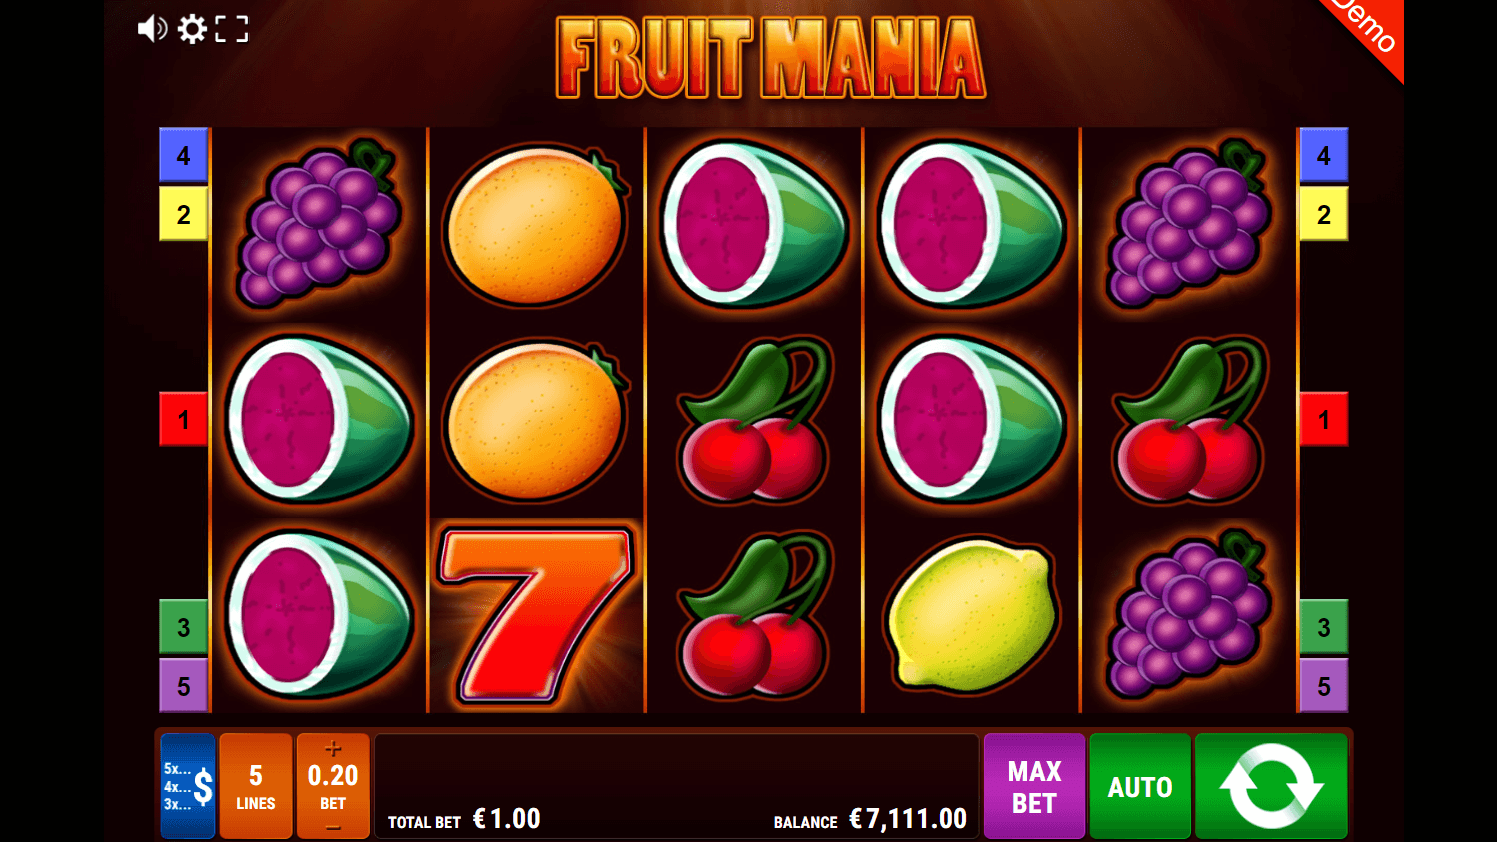1497x842 pixels.
Task: Open the paytable dollar icon
Action: (x=188, y=786)
